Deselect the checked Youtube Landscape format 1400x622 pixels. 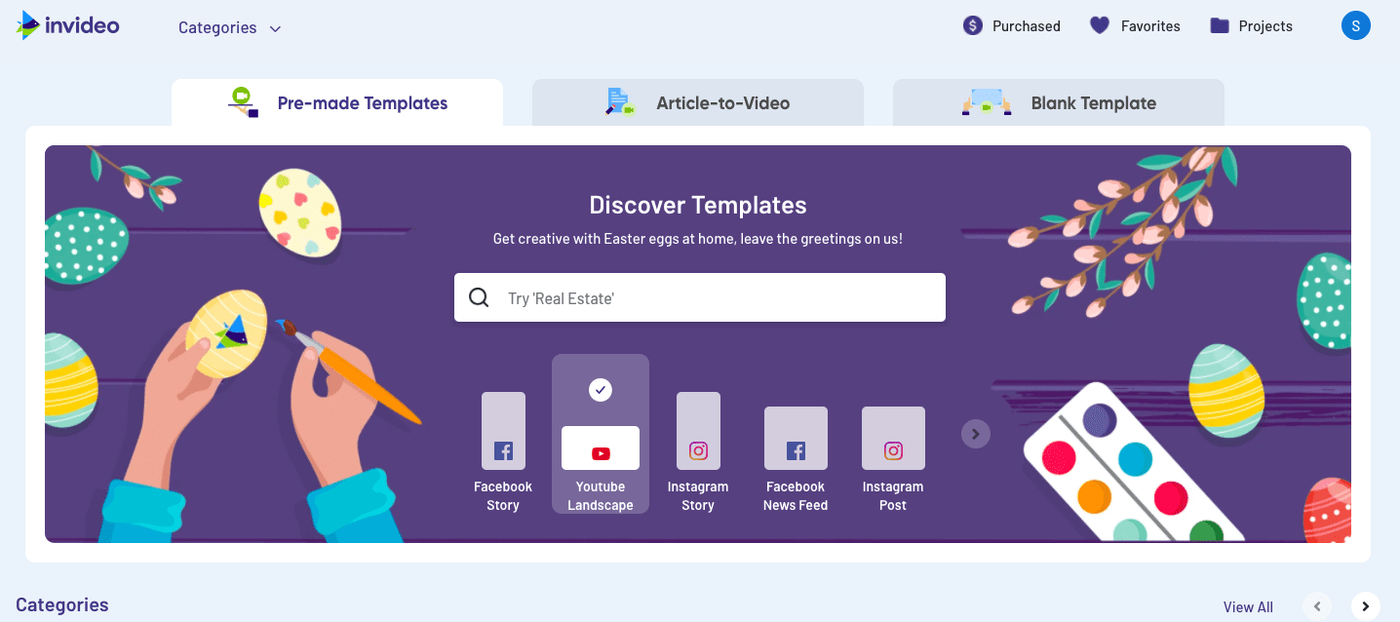(x=600, y=435)
